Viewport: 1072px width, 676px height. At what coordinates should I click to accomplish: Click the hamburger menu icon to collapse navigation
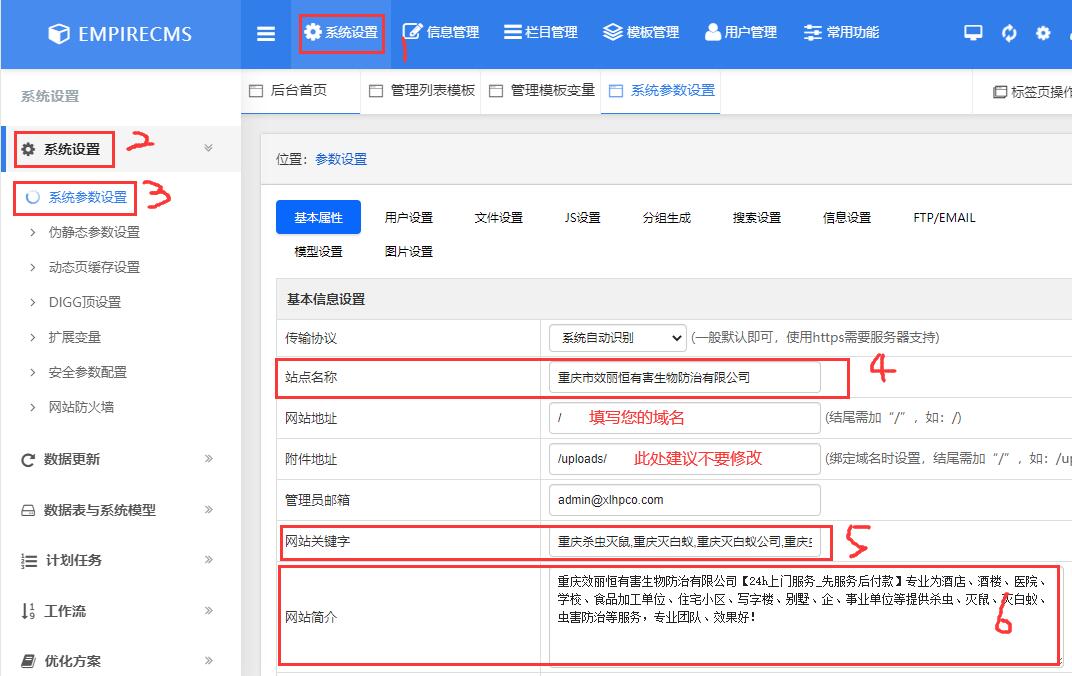(x=266, y=31)
